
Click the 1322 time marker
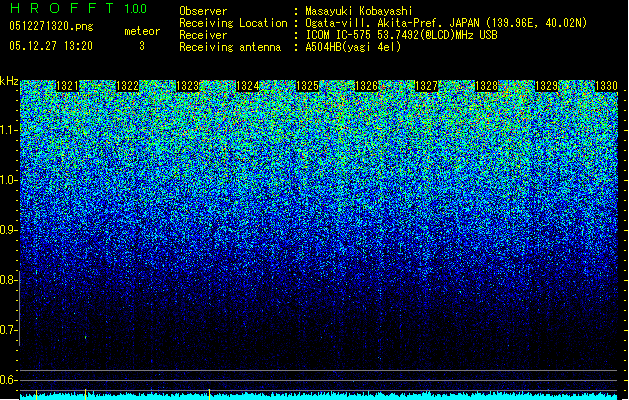pyautogui.click(x=128, y=86)
